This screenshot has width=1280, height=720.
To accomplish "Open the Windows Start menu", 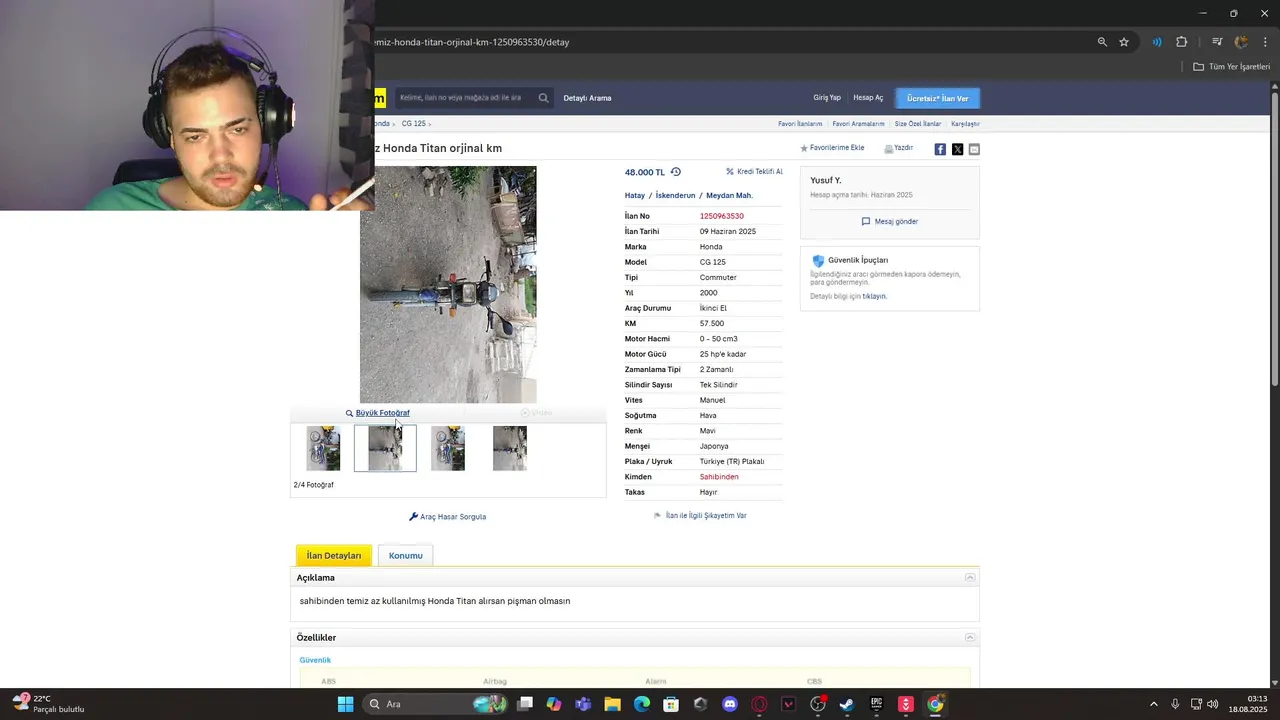I will point(345,704).
